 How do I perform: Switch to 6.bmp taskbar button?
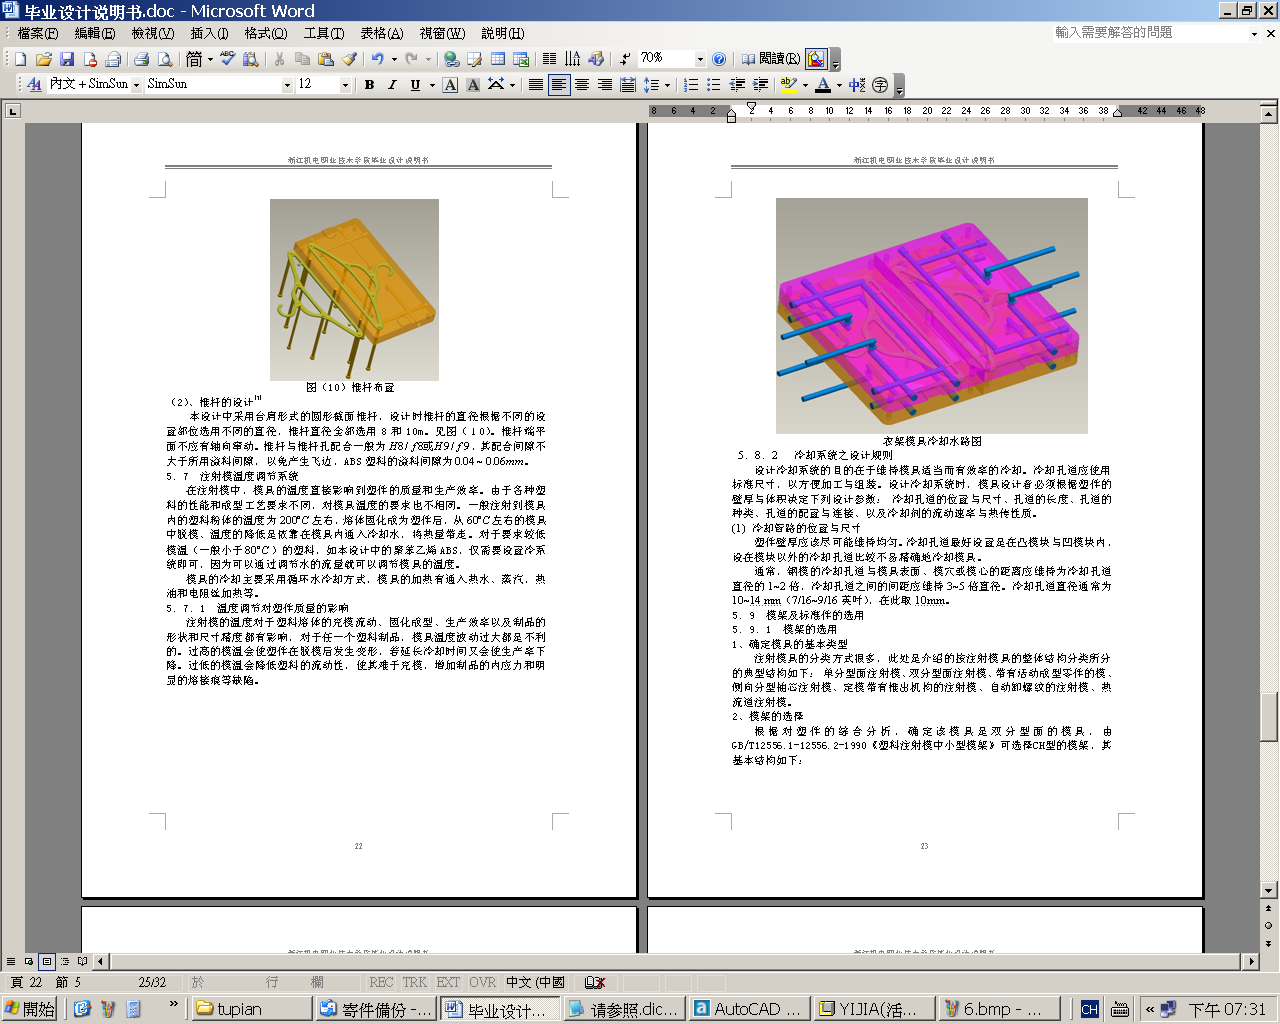[998, 1009]
